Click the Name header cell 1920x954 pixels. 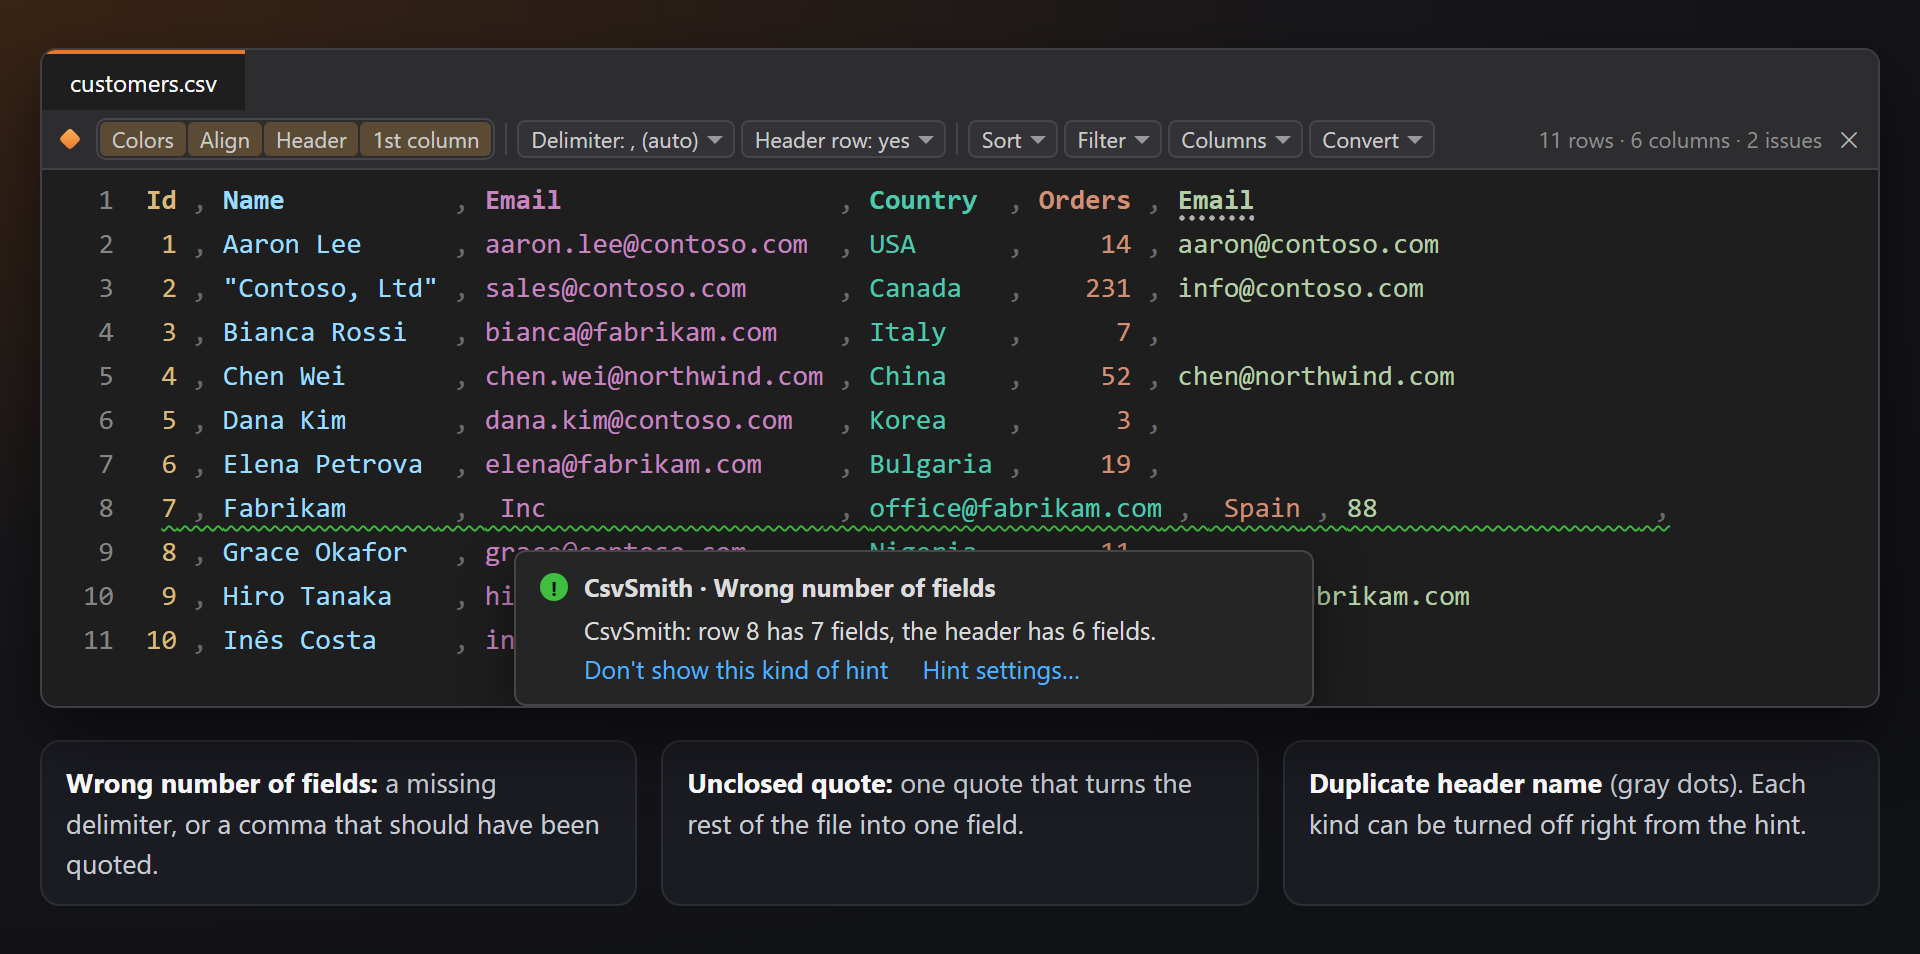pos(253,200)
